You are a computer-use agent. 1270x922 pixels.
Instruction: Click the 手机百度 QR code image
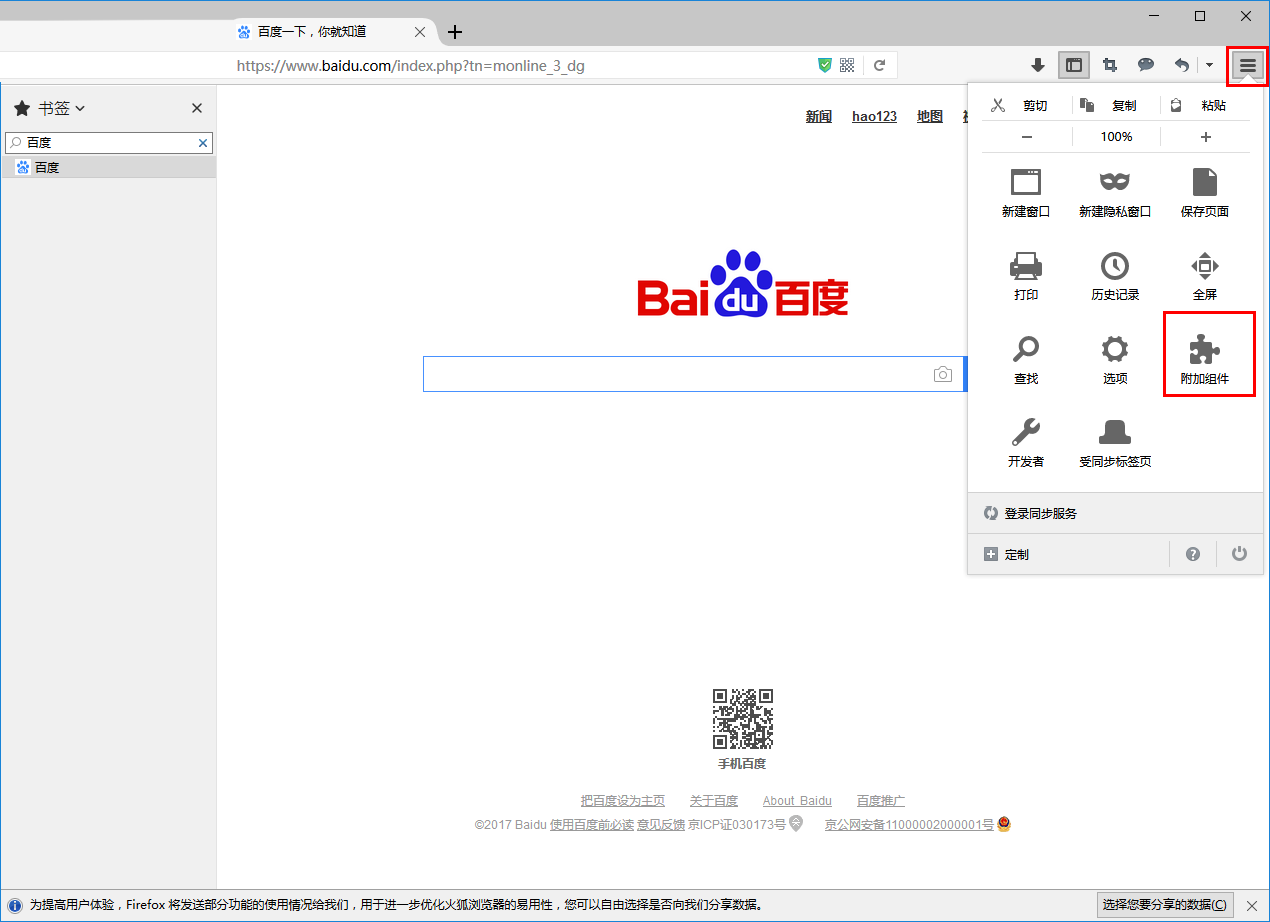(743, 719)
